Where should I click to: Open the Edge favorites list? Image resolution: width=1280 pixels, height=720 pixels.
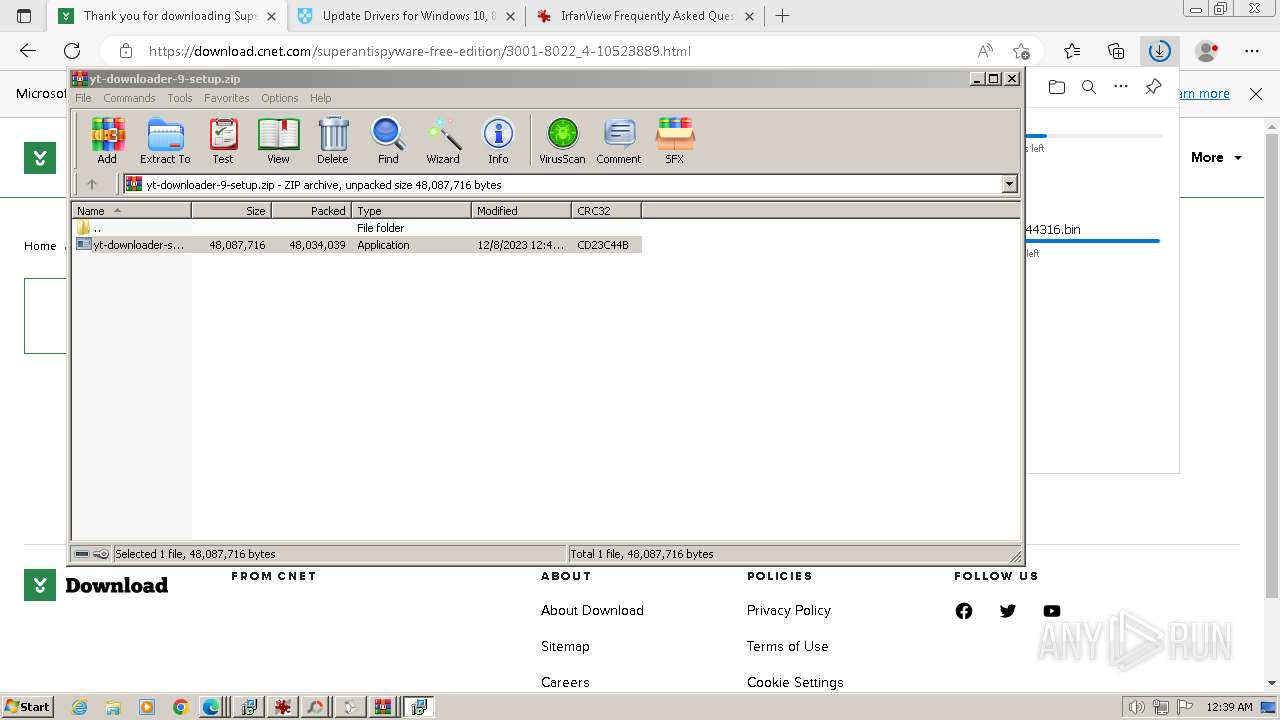coord(1072,51)
